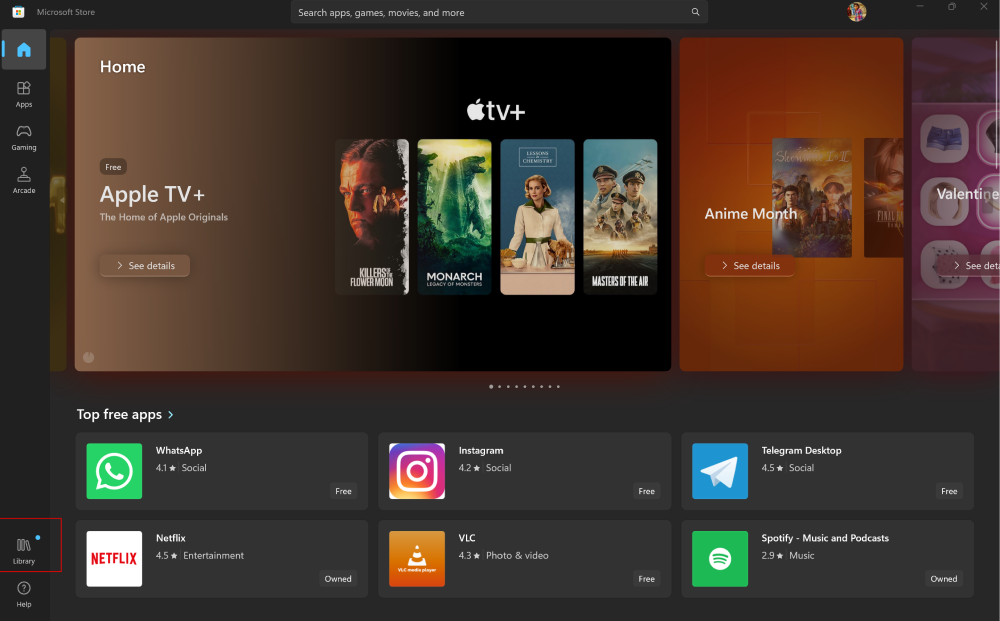This screenshot has width=1000, height=621.
Task: Click the Telegram Desktop title
Action: click(x=802, y=451)
